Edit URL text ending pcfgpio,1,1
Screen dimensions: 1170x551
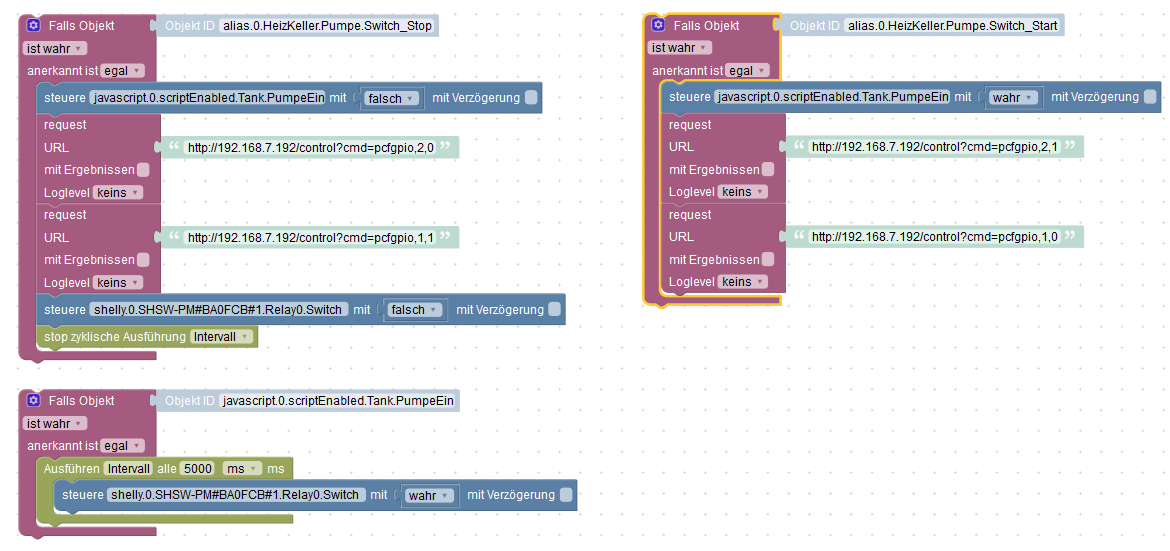click(x=310, y=237)
